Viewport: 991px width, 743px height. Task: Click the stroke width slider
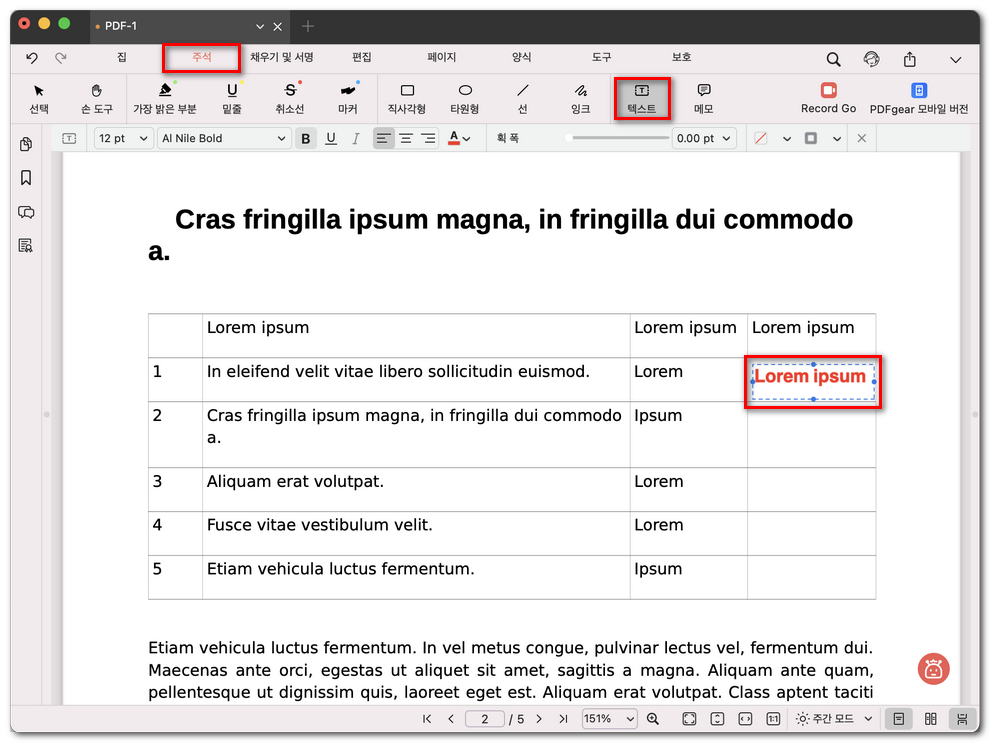[618, 139]
